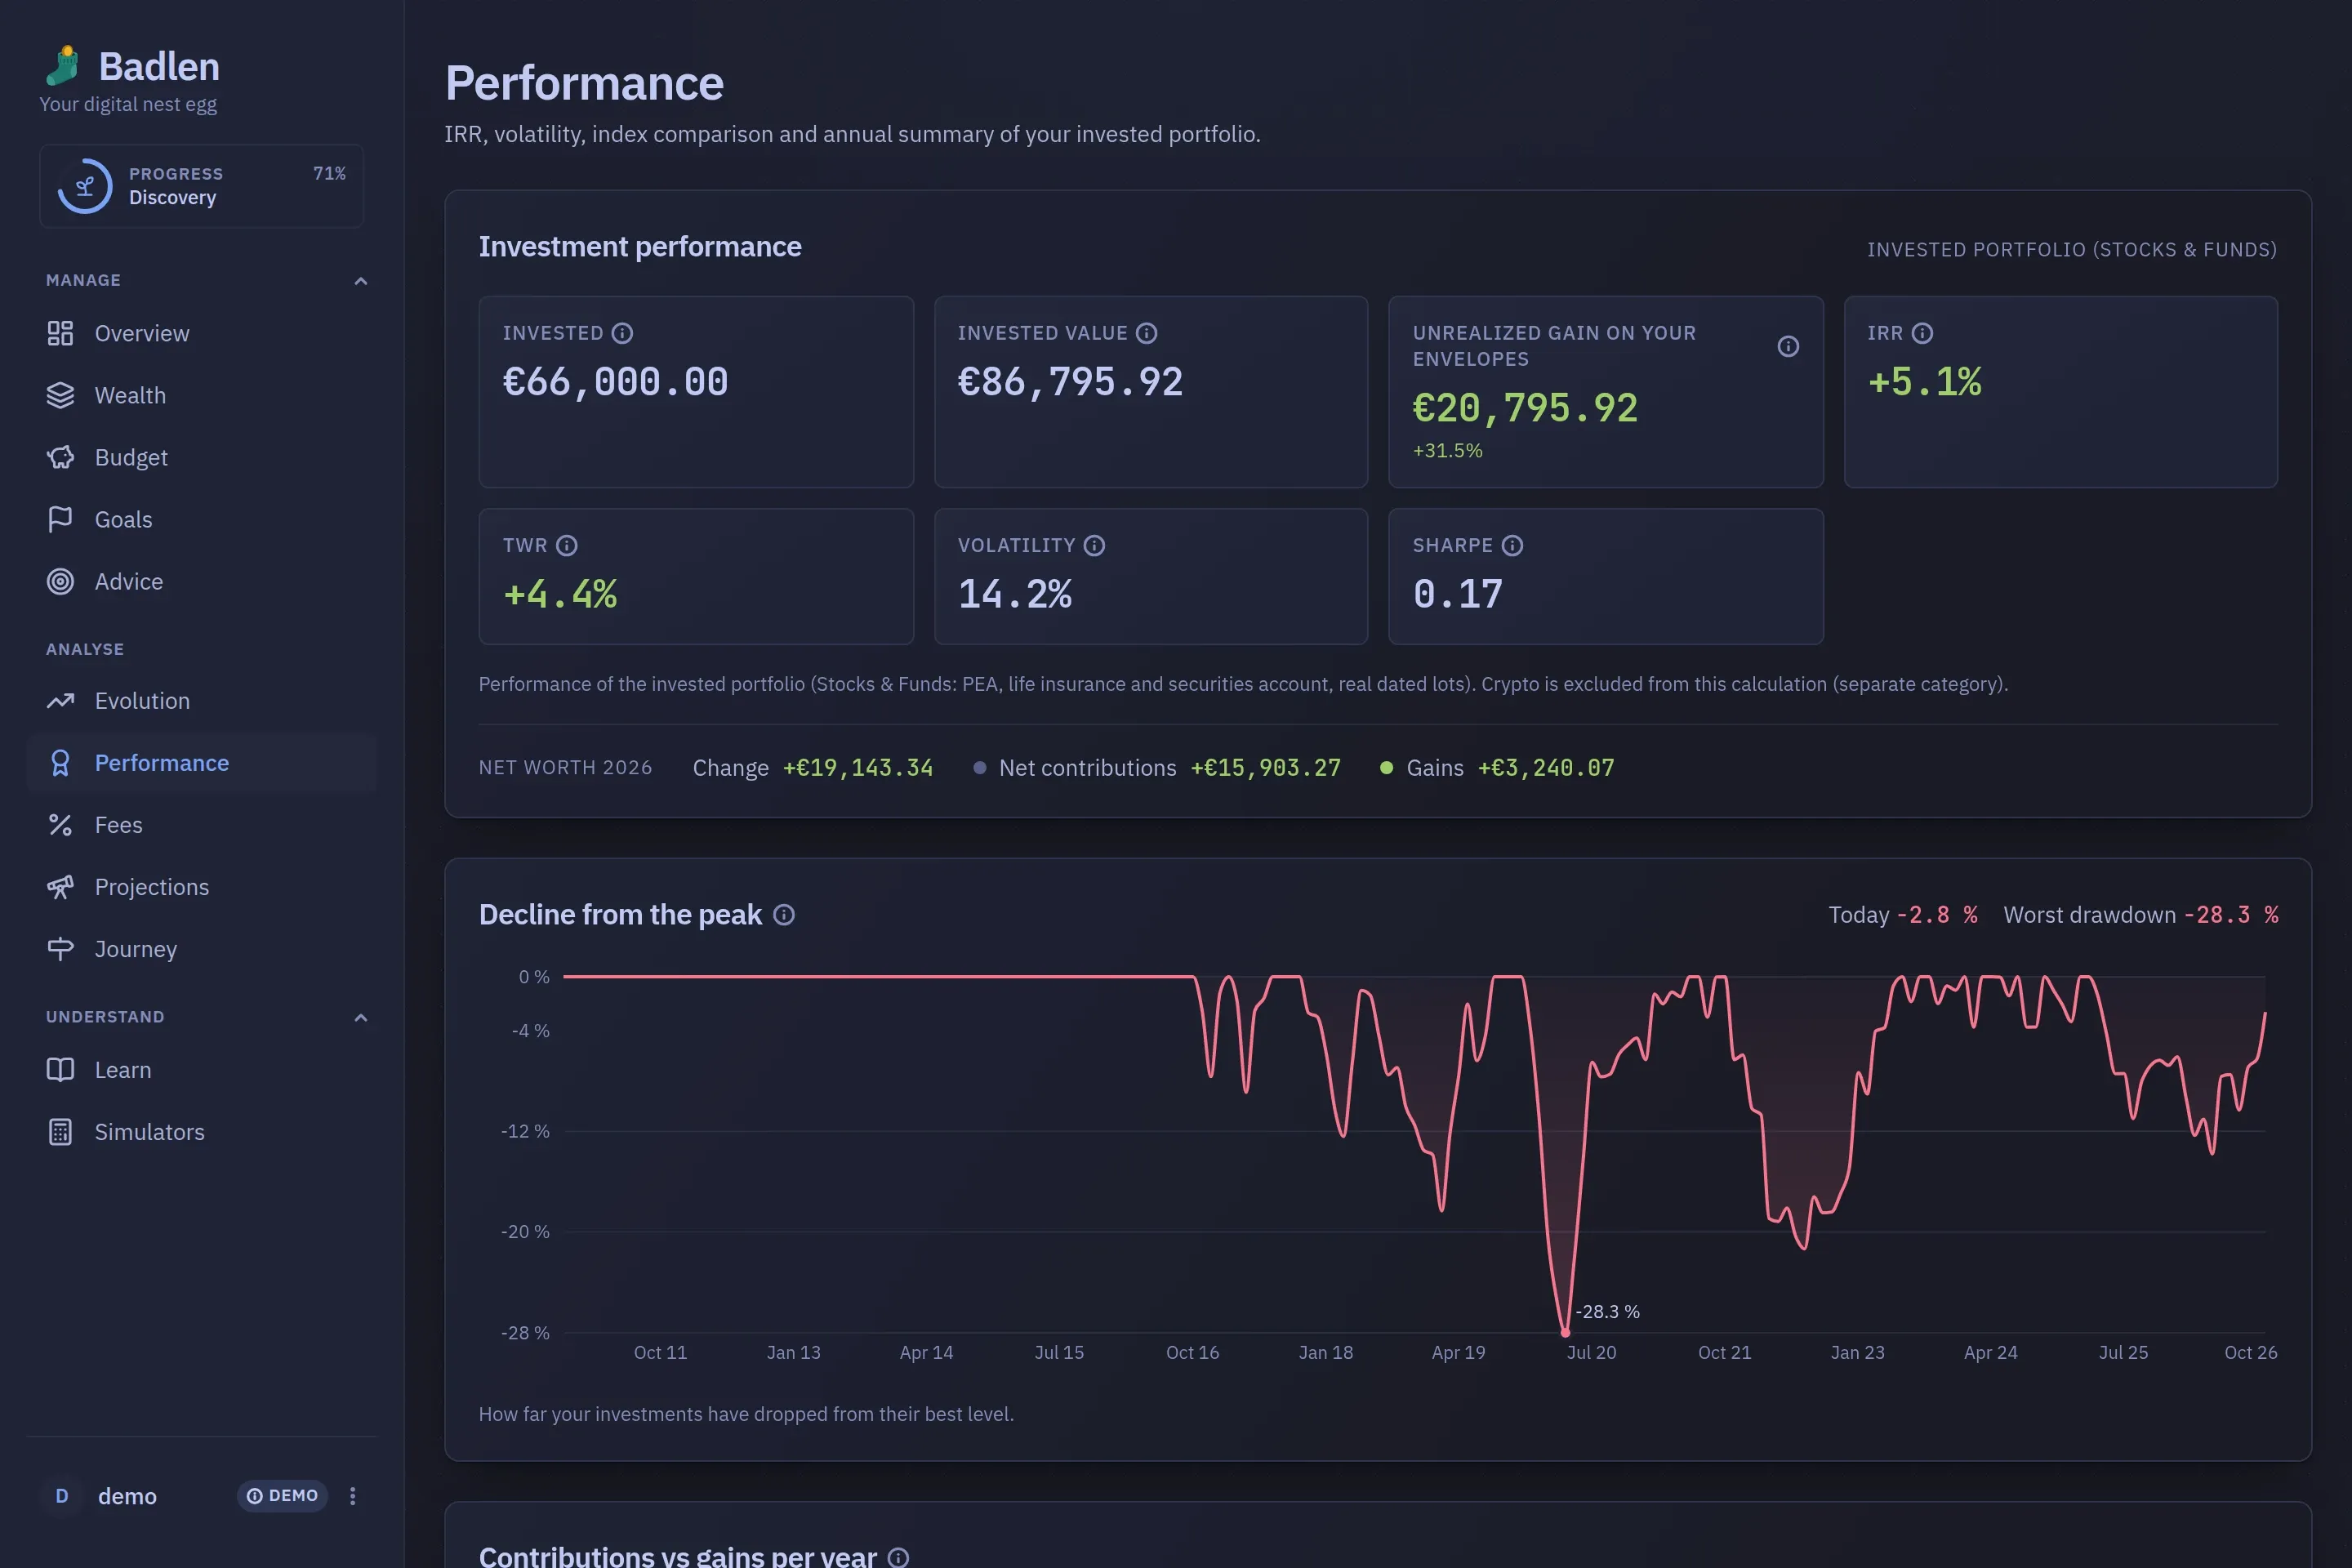This screenshot has height=1568, width=2352.
Task: Click the Performance award ribbon icon
Action: (x=60, y=763)
